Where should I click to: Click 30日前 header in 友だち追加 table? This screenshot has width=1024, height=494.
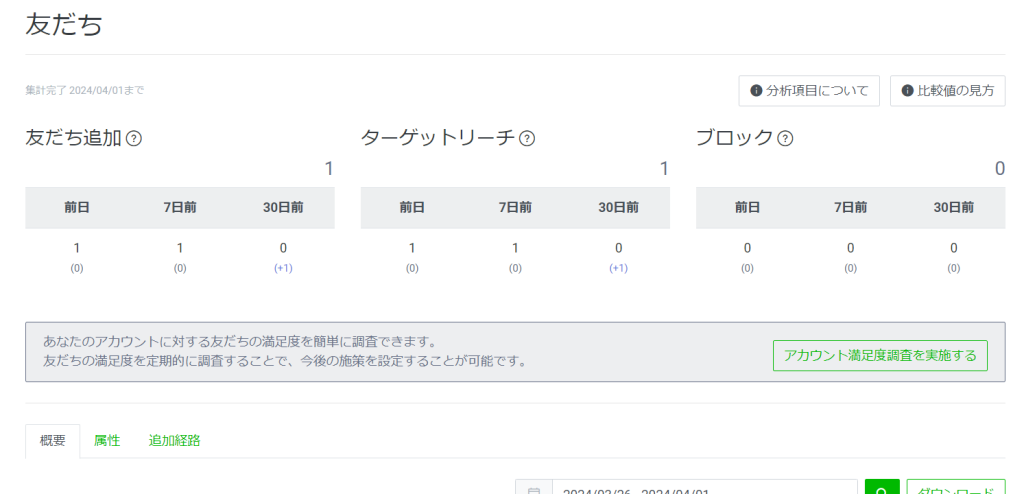(283, 208)
